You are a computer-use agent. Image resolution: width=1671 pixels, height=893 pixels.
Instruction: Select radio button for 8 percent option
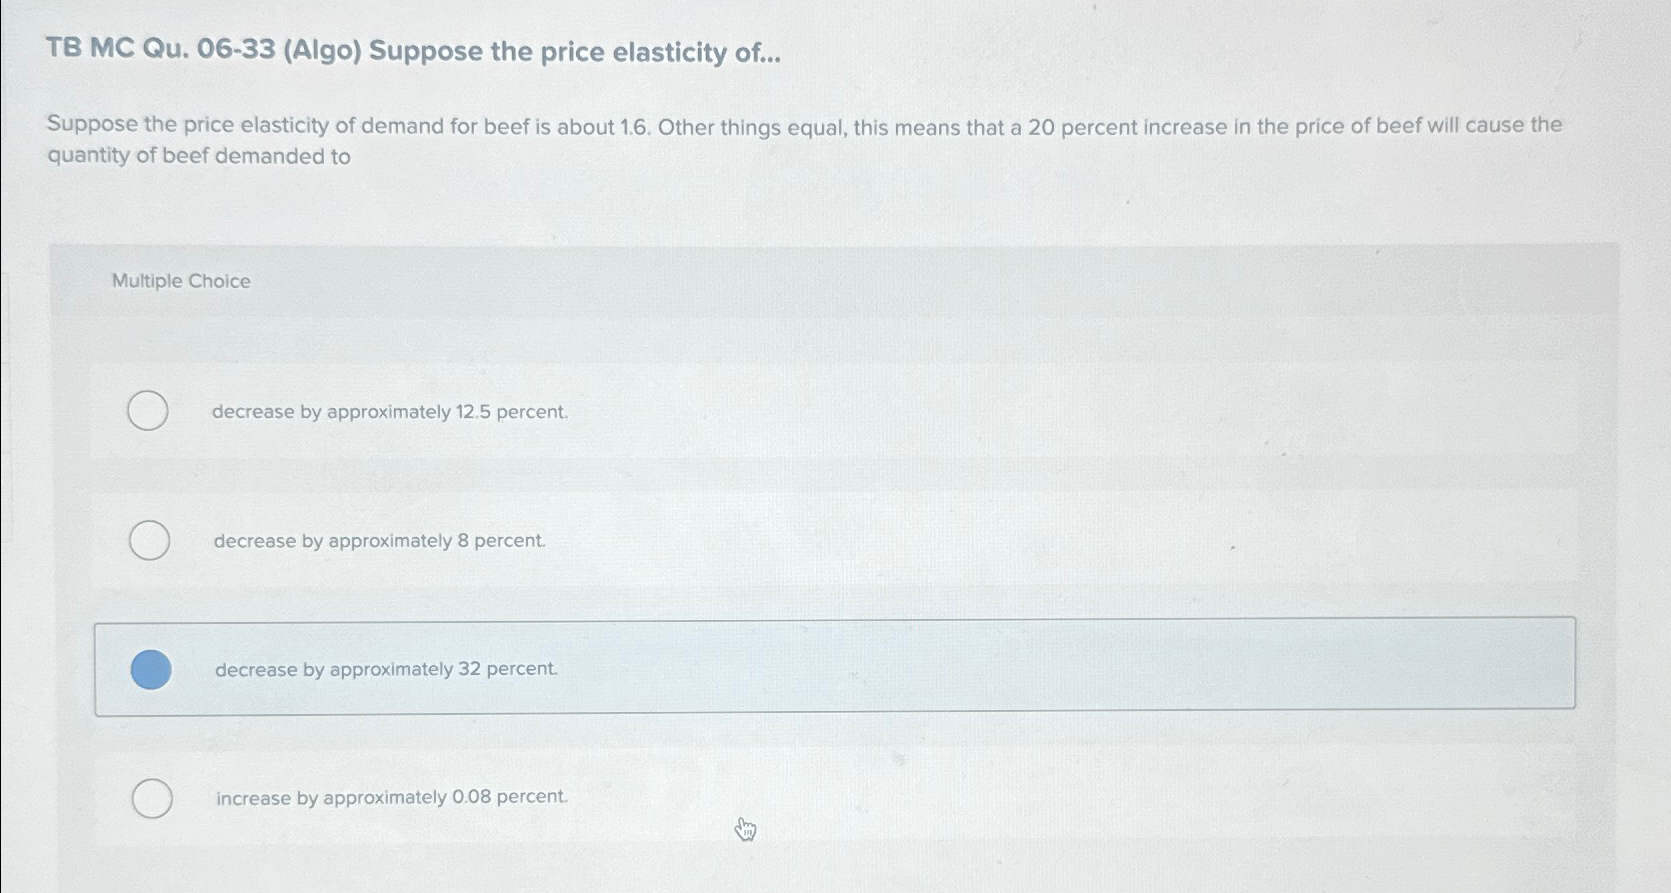(148, 540)
